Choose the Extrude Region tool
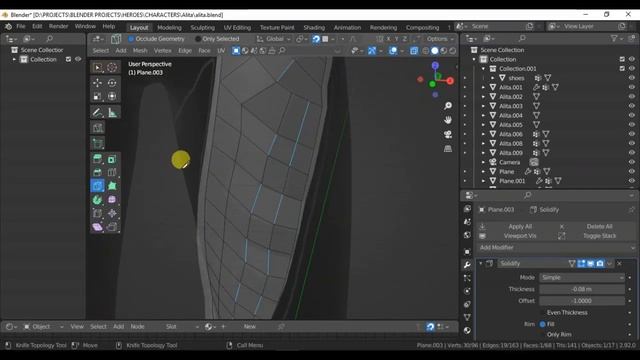 click(x=98, y=159)
